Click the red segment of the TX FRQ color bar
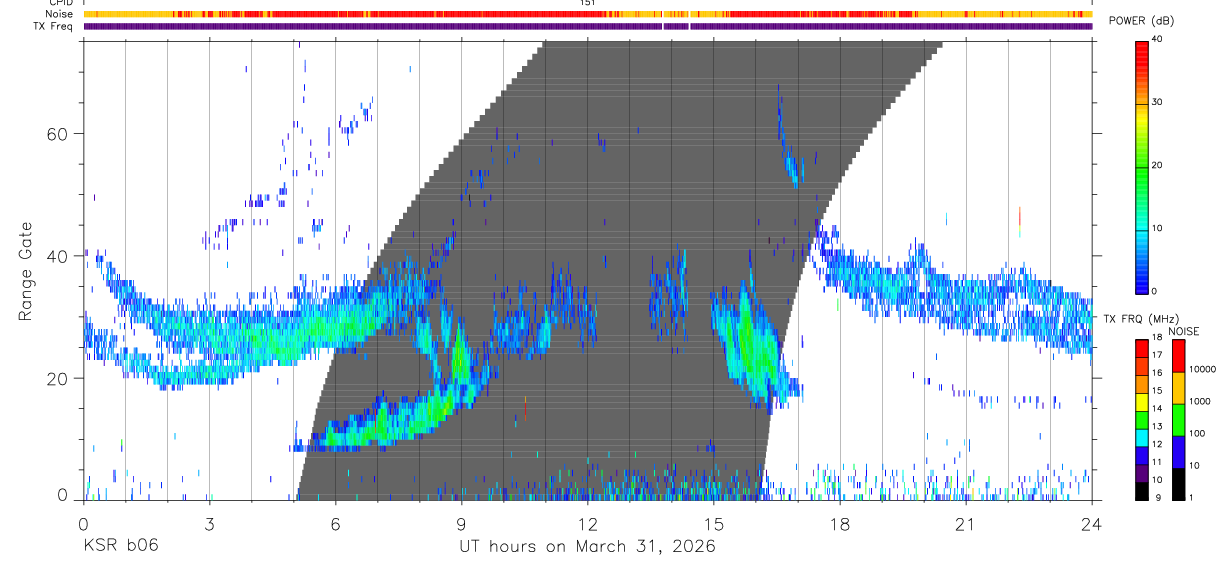The height and width of the screenshot is (567, 1228). pos(1142,349)
